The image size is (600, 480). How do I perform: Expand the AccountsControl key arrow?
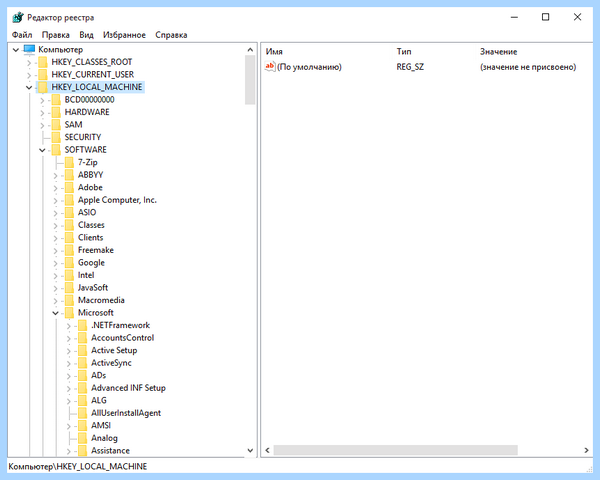pos(69,338)
